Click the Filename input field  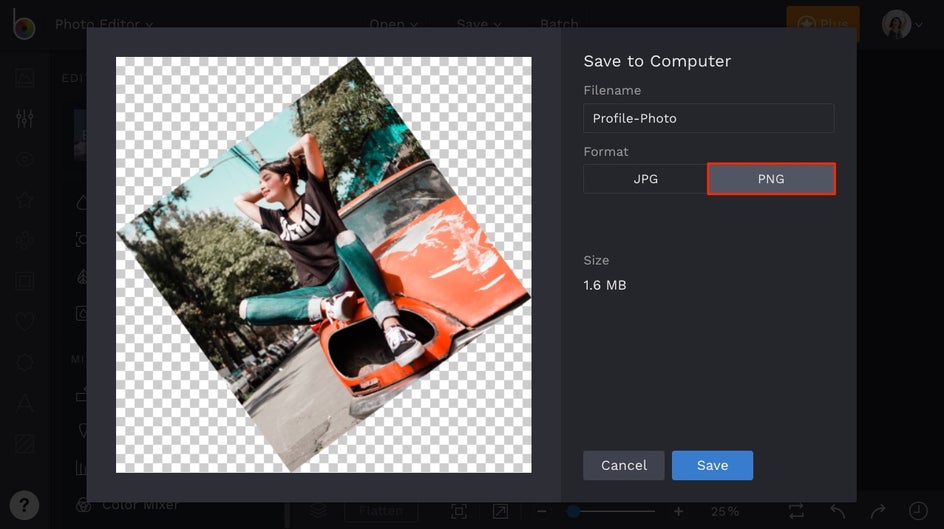click(x=709, y=118)
